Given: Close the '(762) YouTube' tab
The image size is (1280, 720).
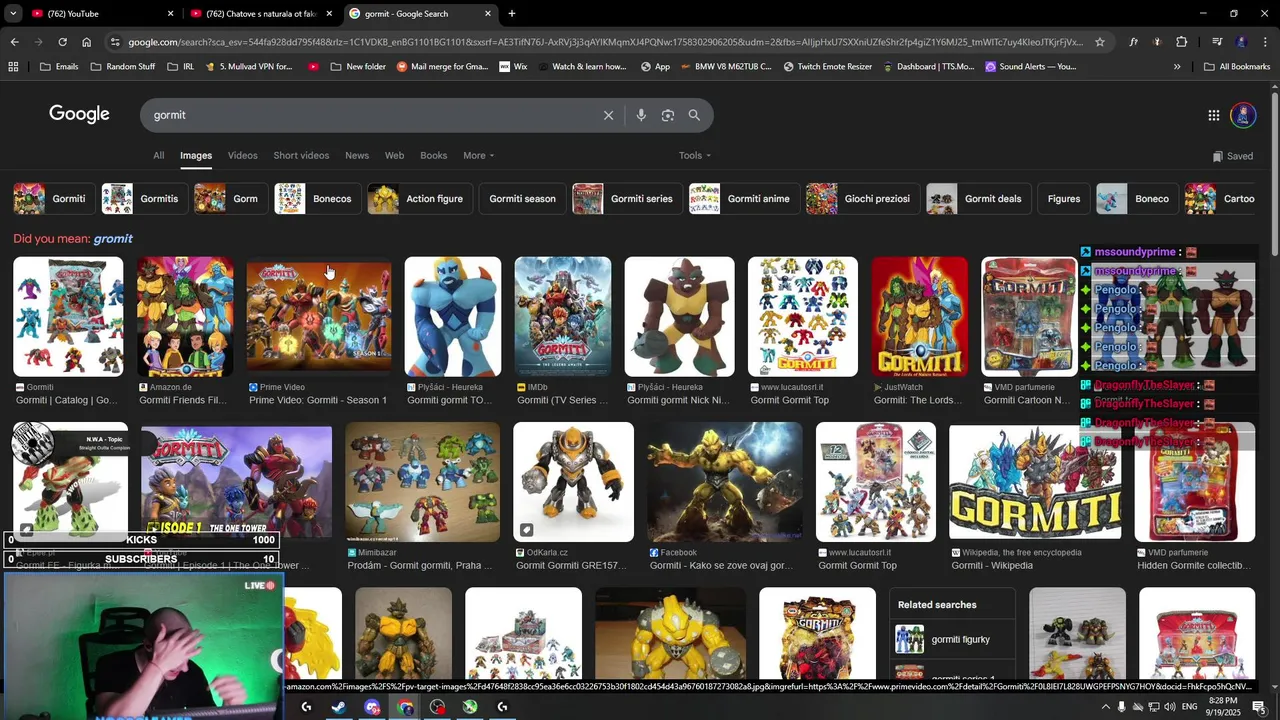Looking at the screenshot, I should tap(170, 14).
